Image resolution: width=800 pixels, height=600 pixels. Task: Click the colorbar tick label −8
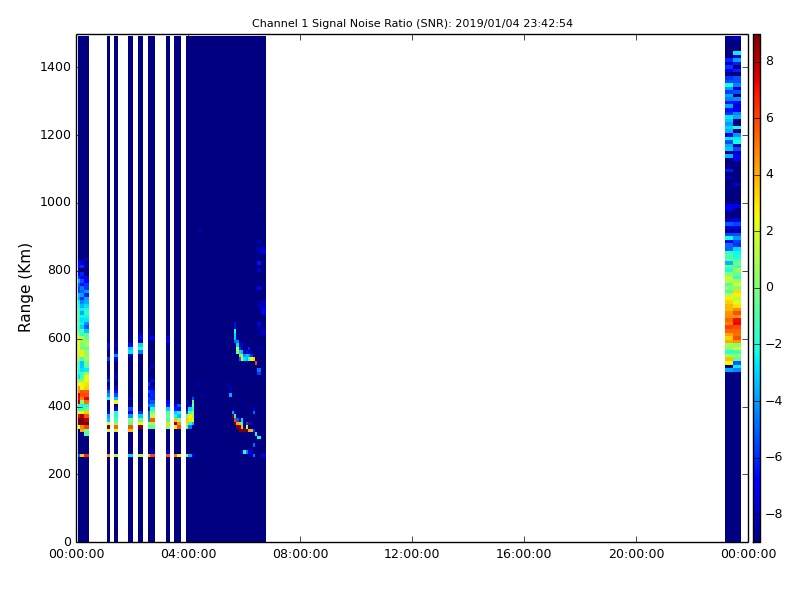click(x=774, y=514)
